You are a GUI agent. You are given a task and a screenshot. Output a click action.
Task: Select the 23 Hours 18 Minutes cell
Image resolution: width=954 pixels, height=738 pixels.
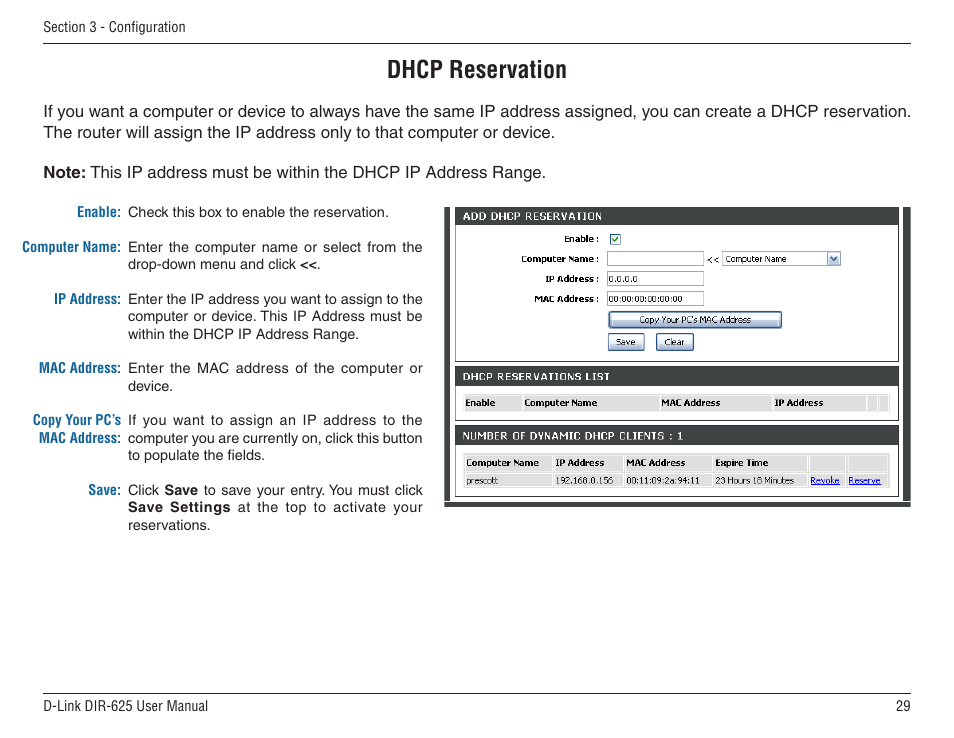pyautogui.click(x=761, y=481)
